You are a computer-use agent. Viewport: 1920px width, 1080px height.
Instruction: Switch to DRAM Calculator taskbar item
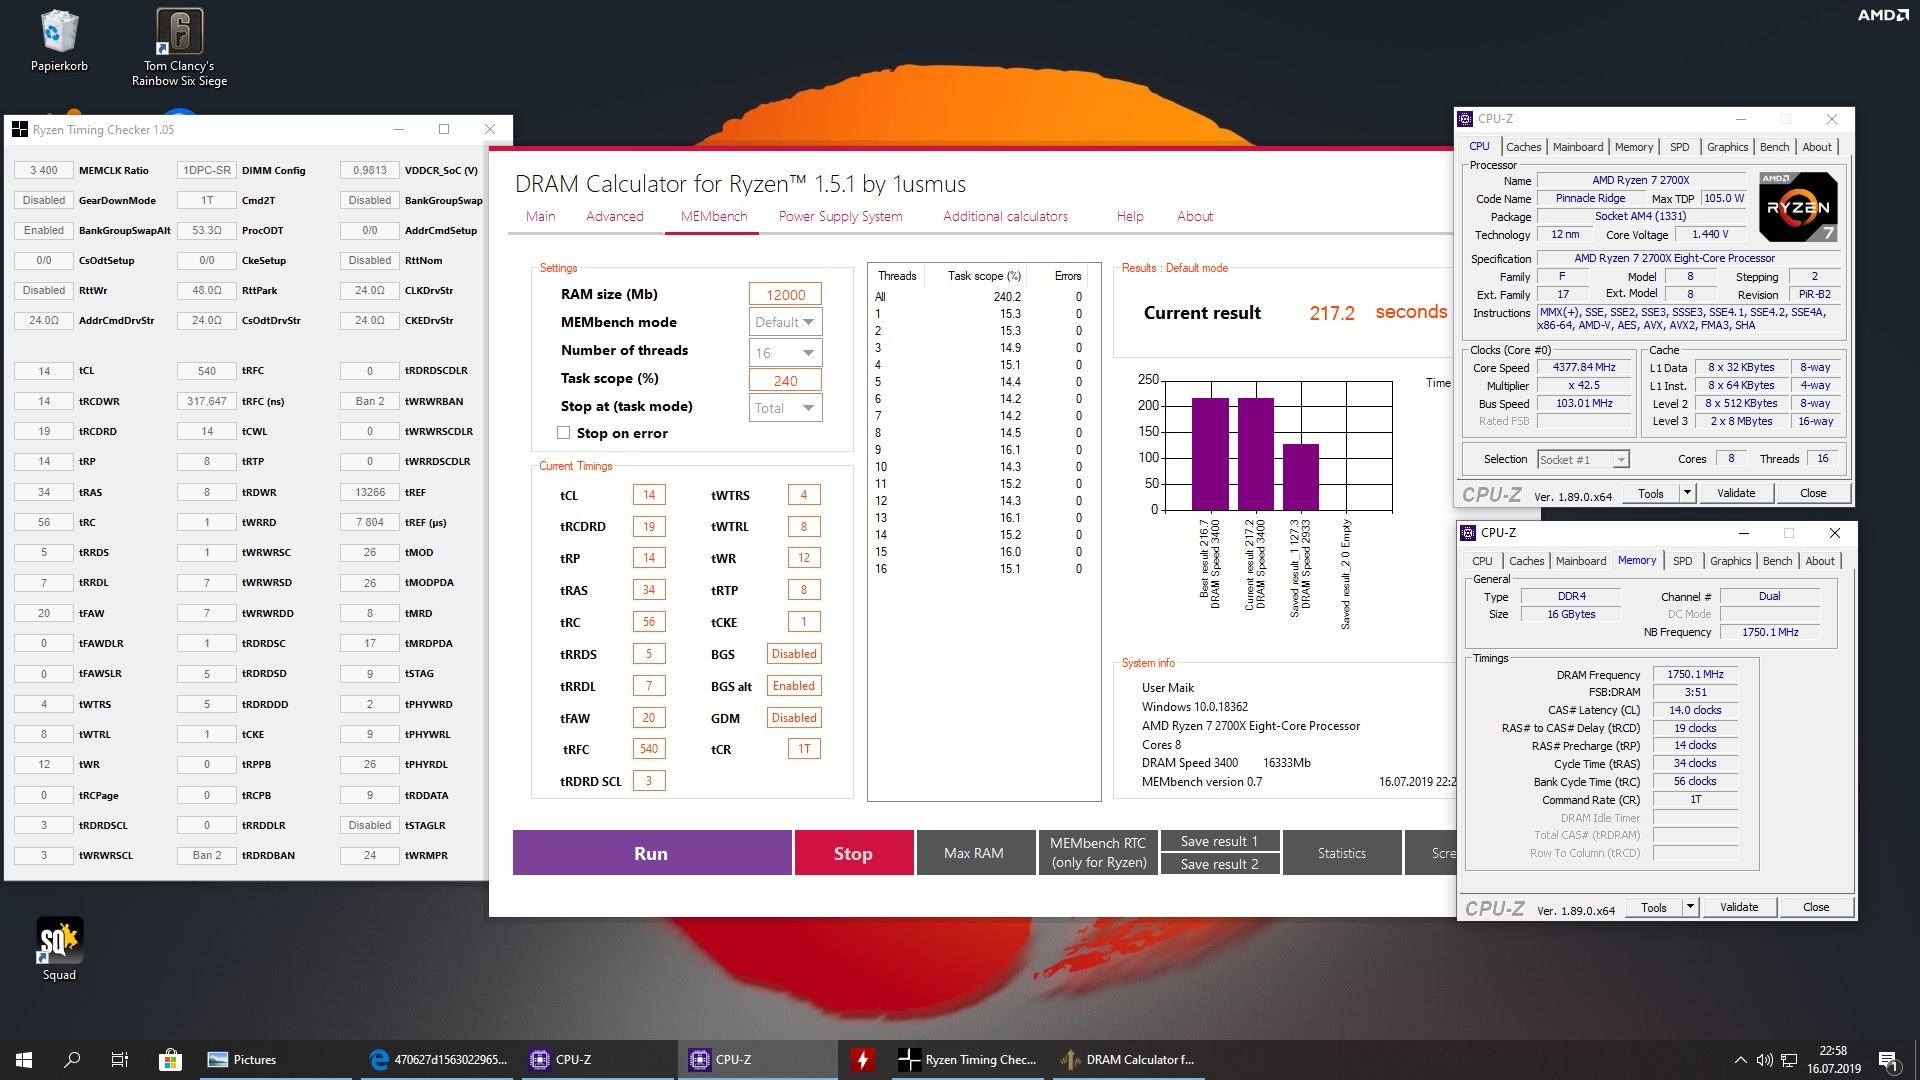coord(1128,1060)
